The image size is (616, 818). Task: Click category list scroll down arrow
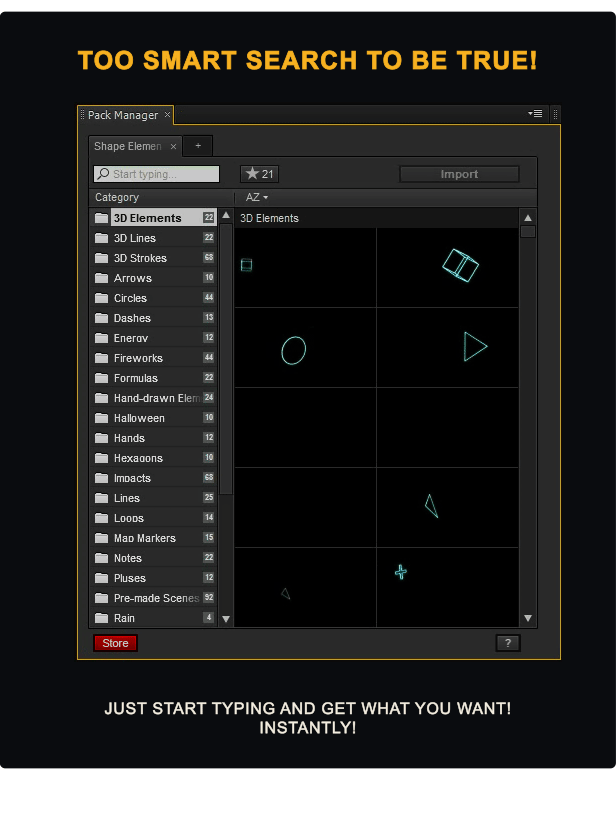pos(226,619)
